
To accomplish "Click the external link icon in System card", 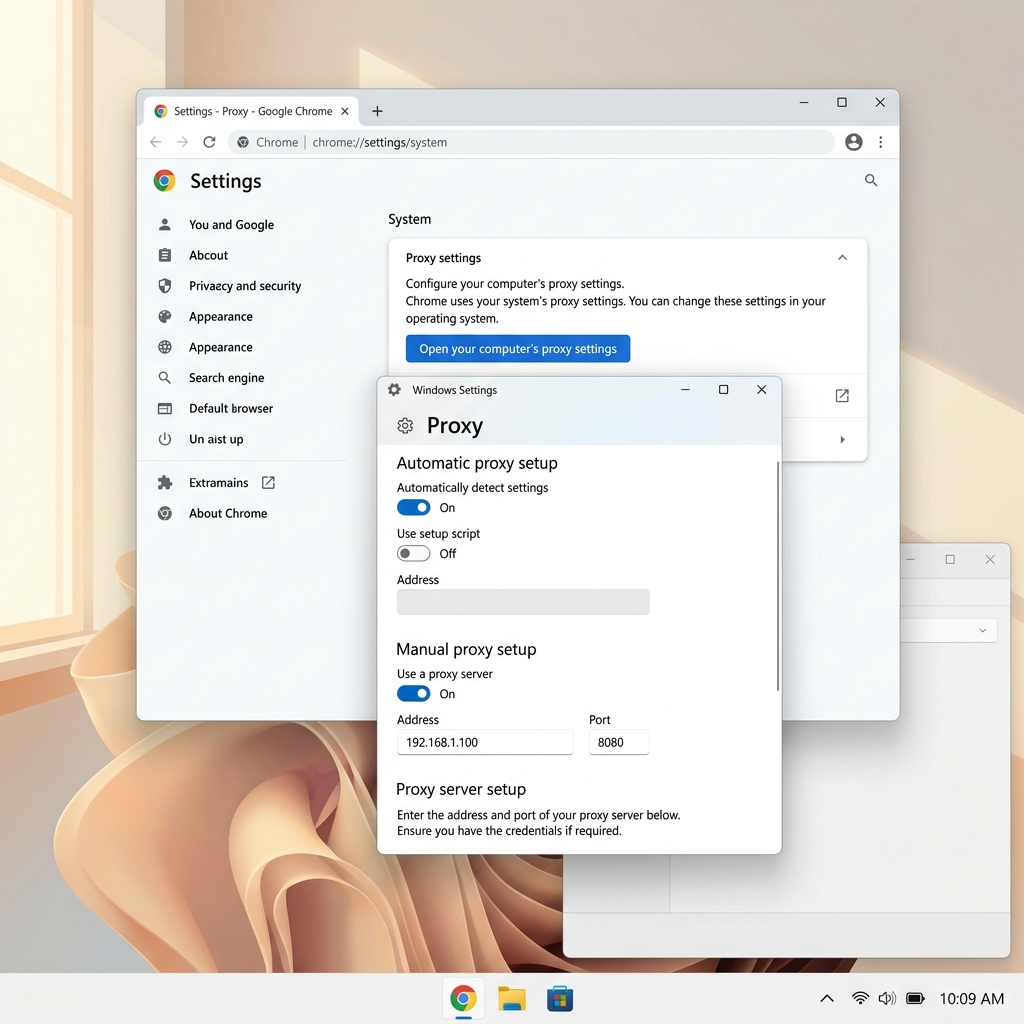I will (842, 396).
